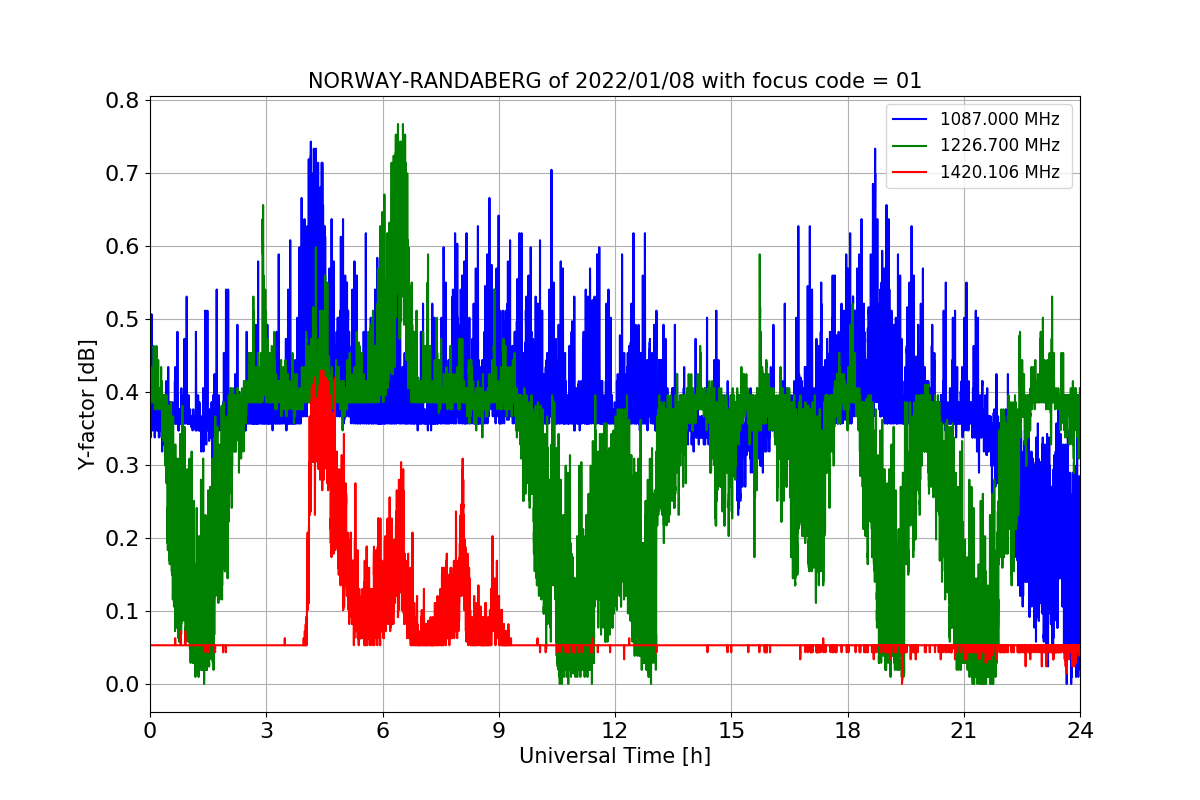
Task: Click the 1420.106 MHz legend label
Action: 999,171
